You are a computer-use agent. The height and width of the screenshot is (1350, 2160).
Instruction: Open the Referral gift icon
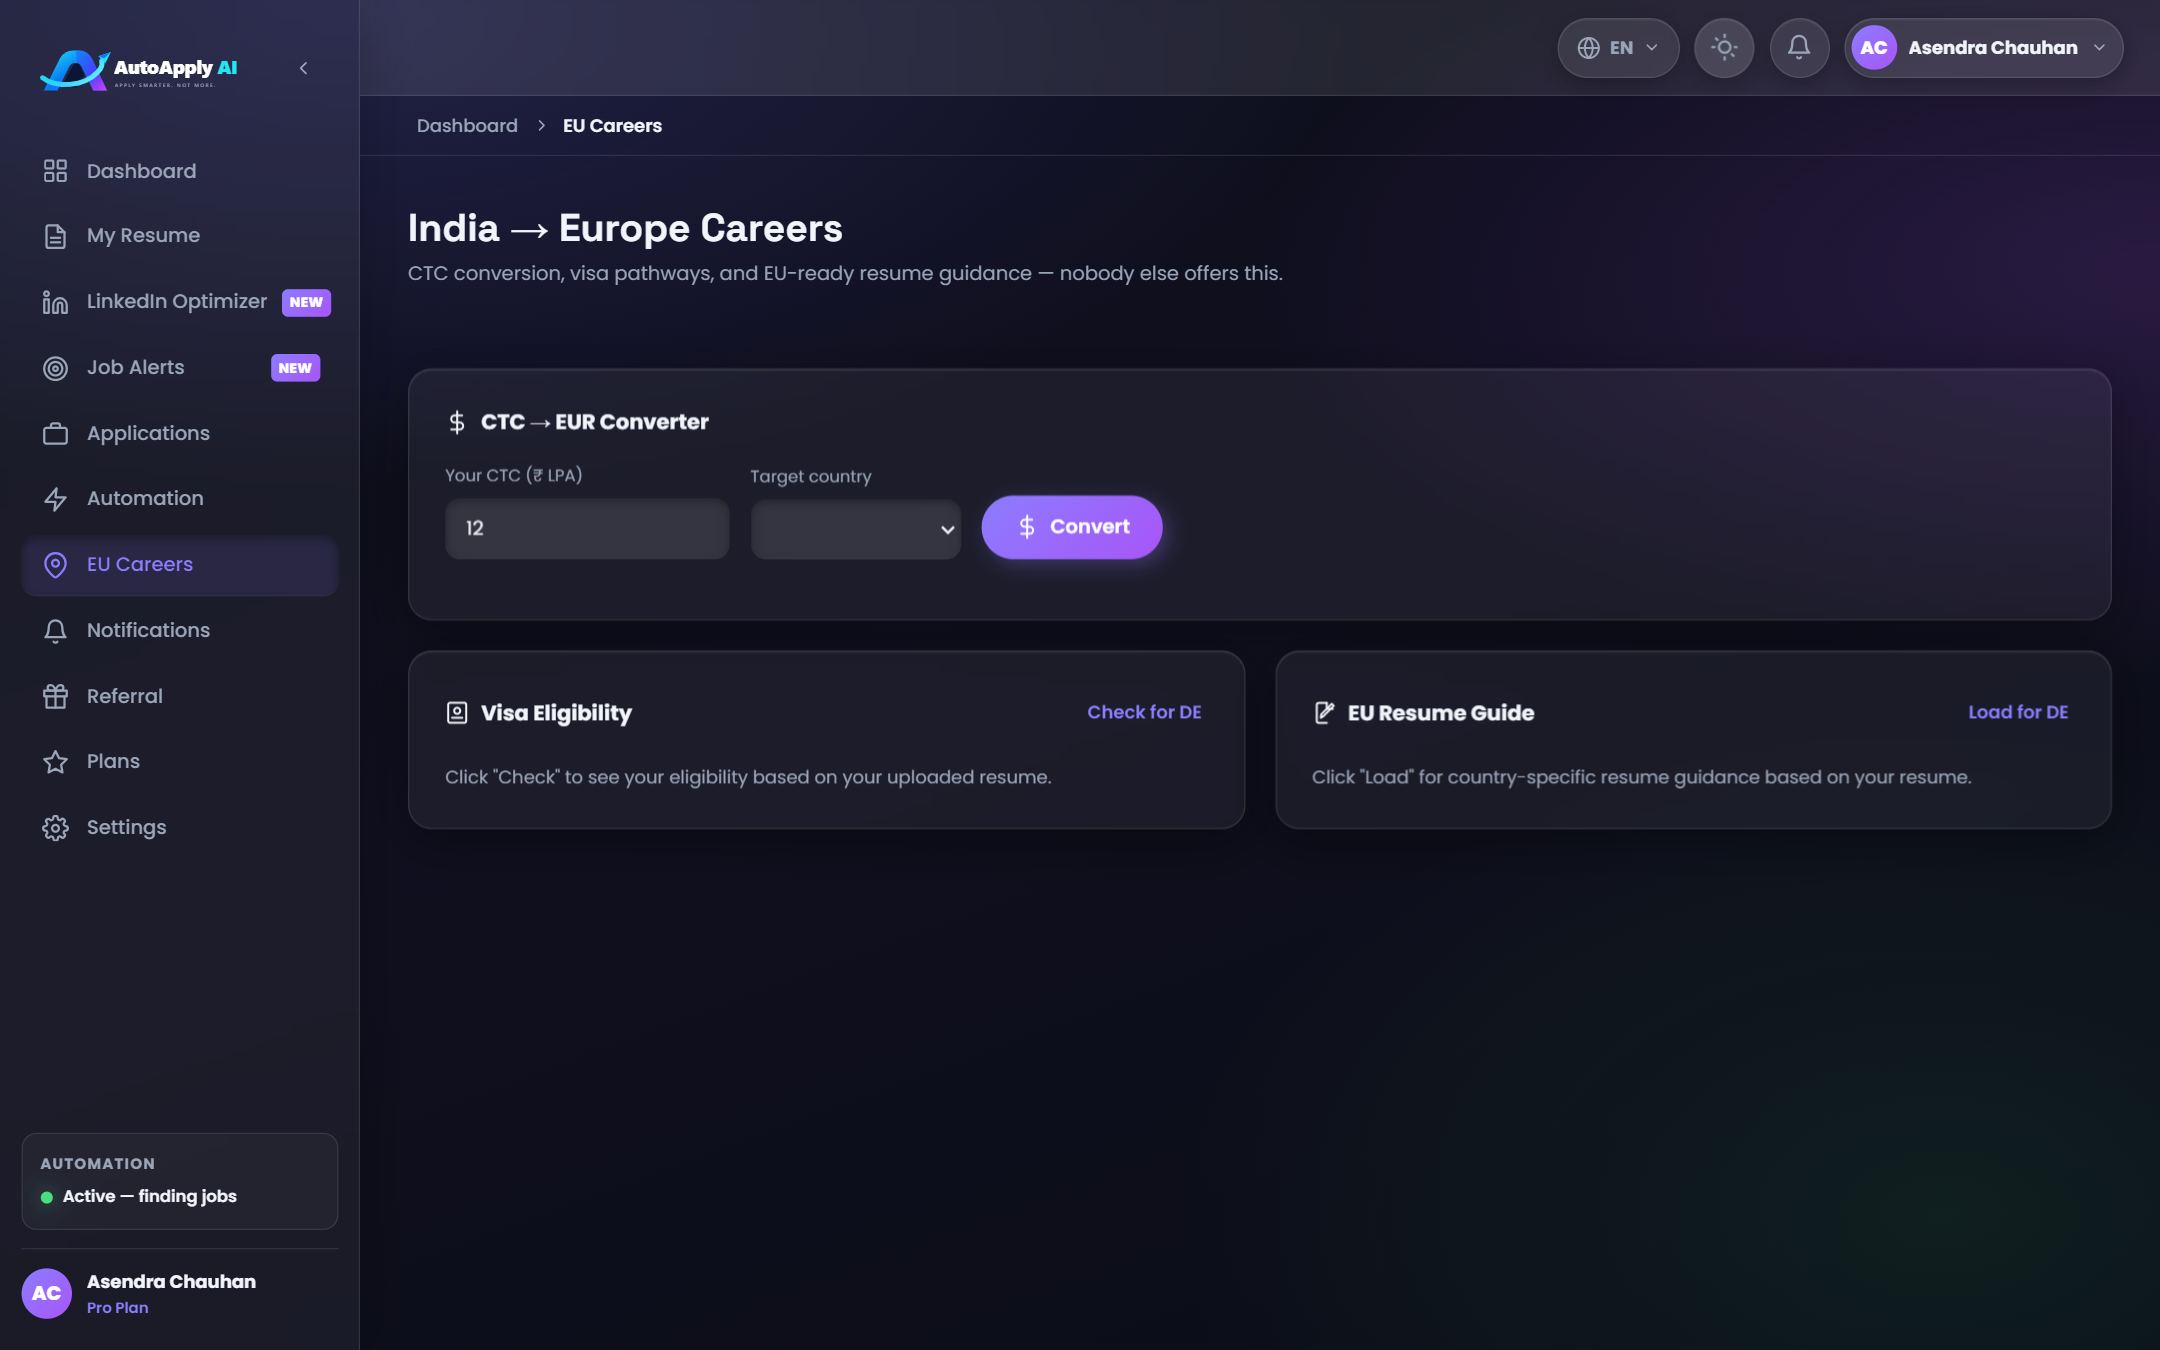pos(55,696)
